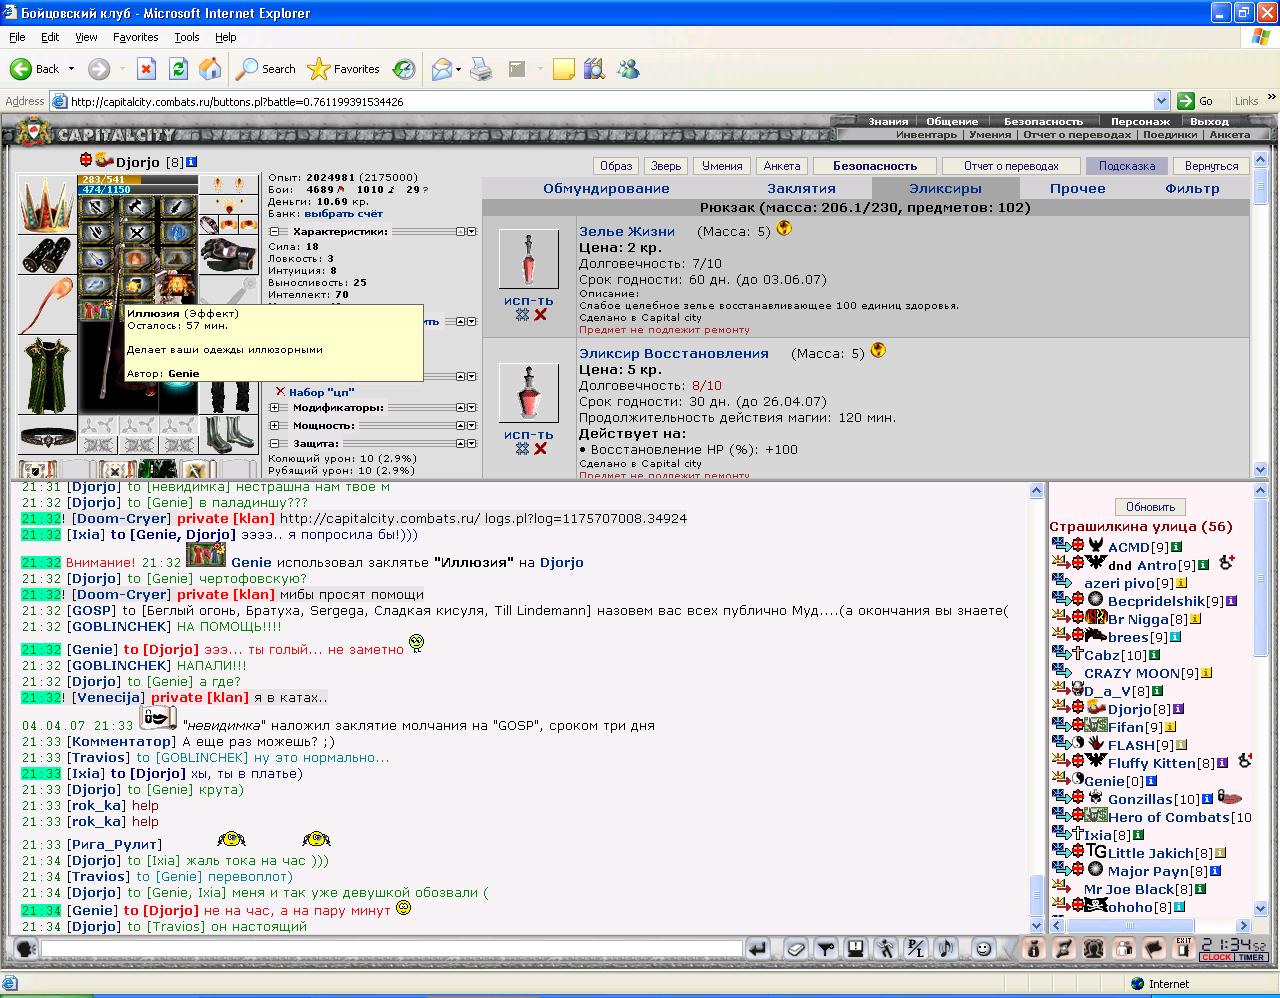Switch bottom display to CLOCK mode
This screenshot has height=998, width=1280.
[x=1217, y=957]
